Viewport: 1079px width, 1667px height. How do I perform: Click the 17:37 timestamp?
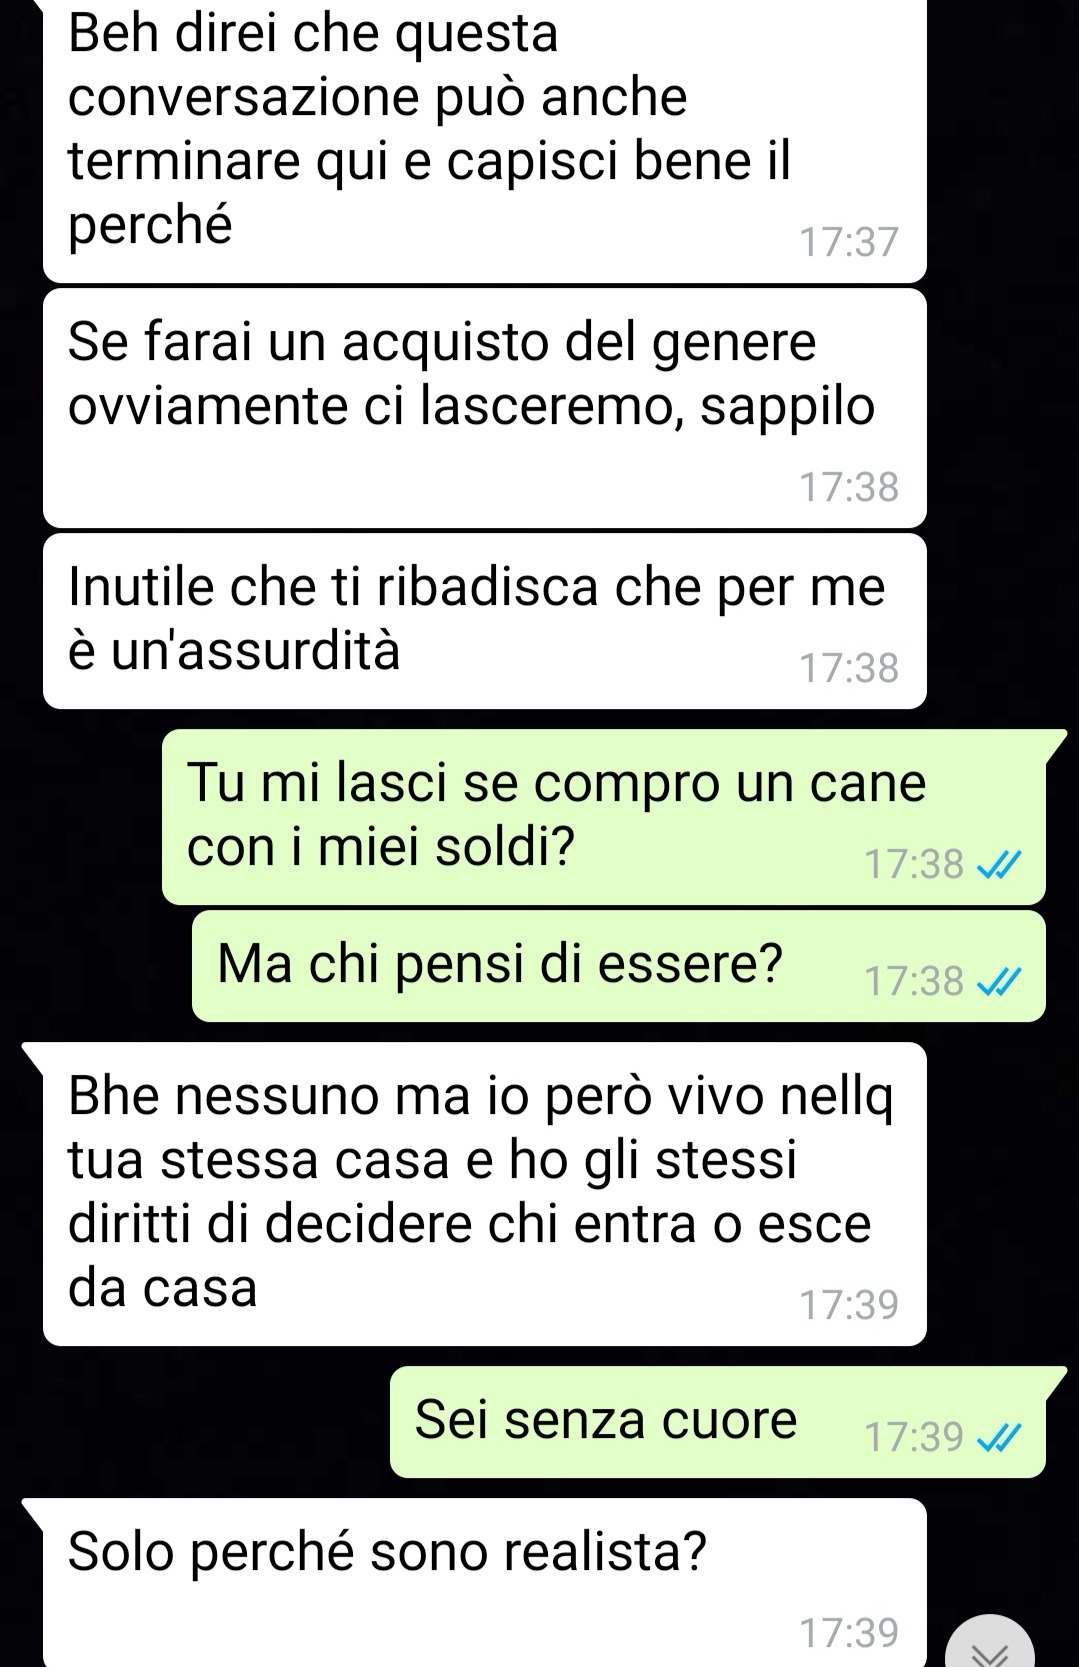coord(849,243)
